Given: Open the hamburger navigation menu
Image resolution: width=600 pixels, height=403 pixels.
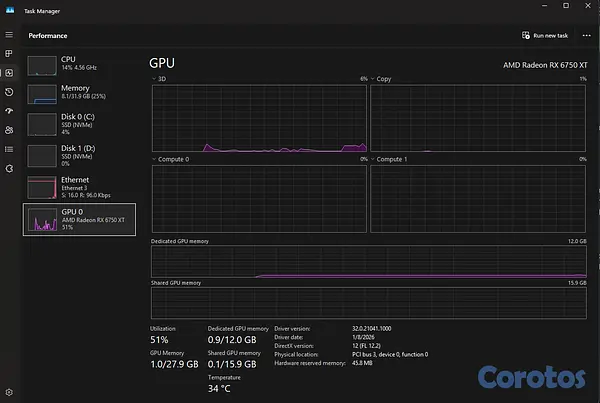Looking at the screenshot, I should click(x=9, y=35).
